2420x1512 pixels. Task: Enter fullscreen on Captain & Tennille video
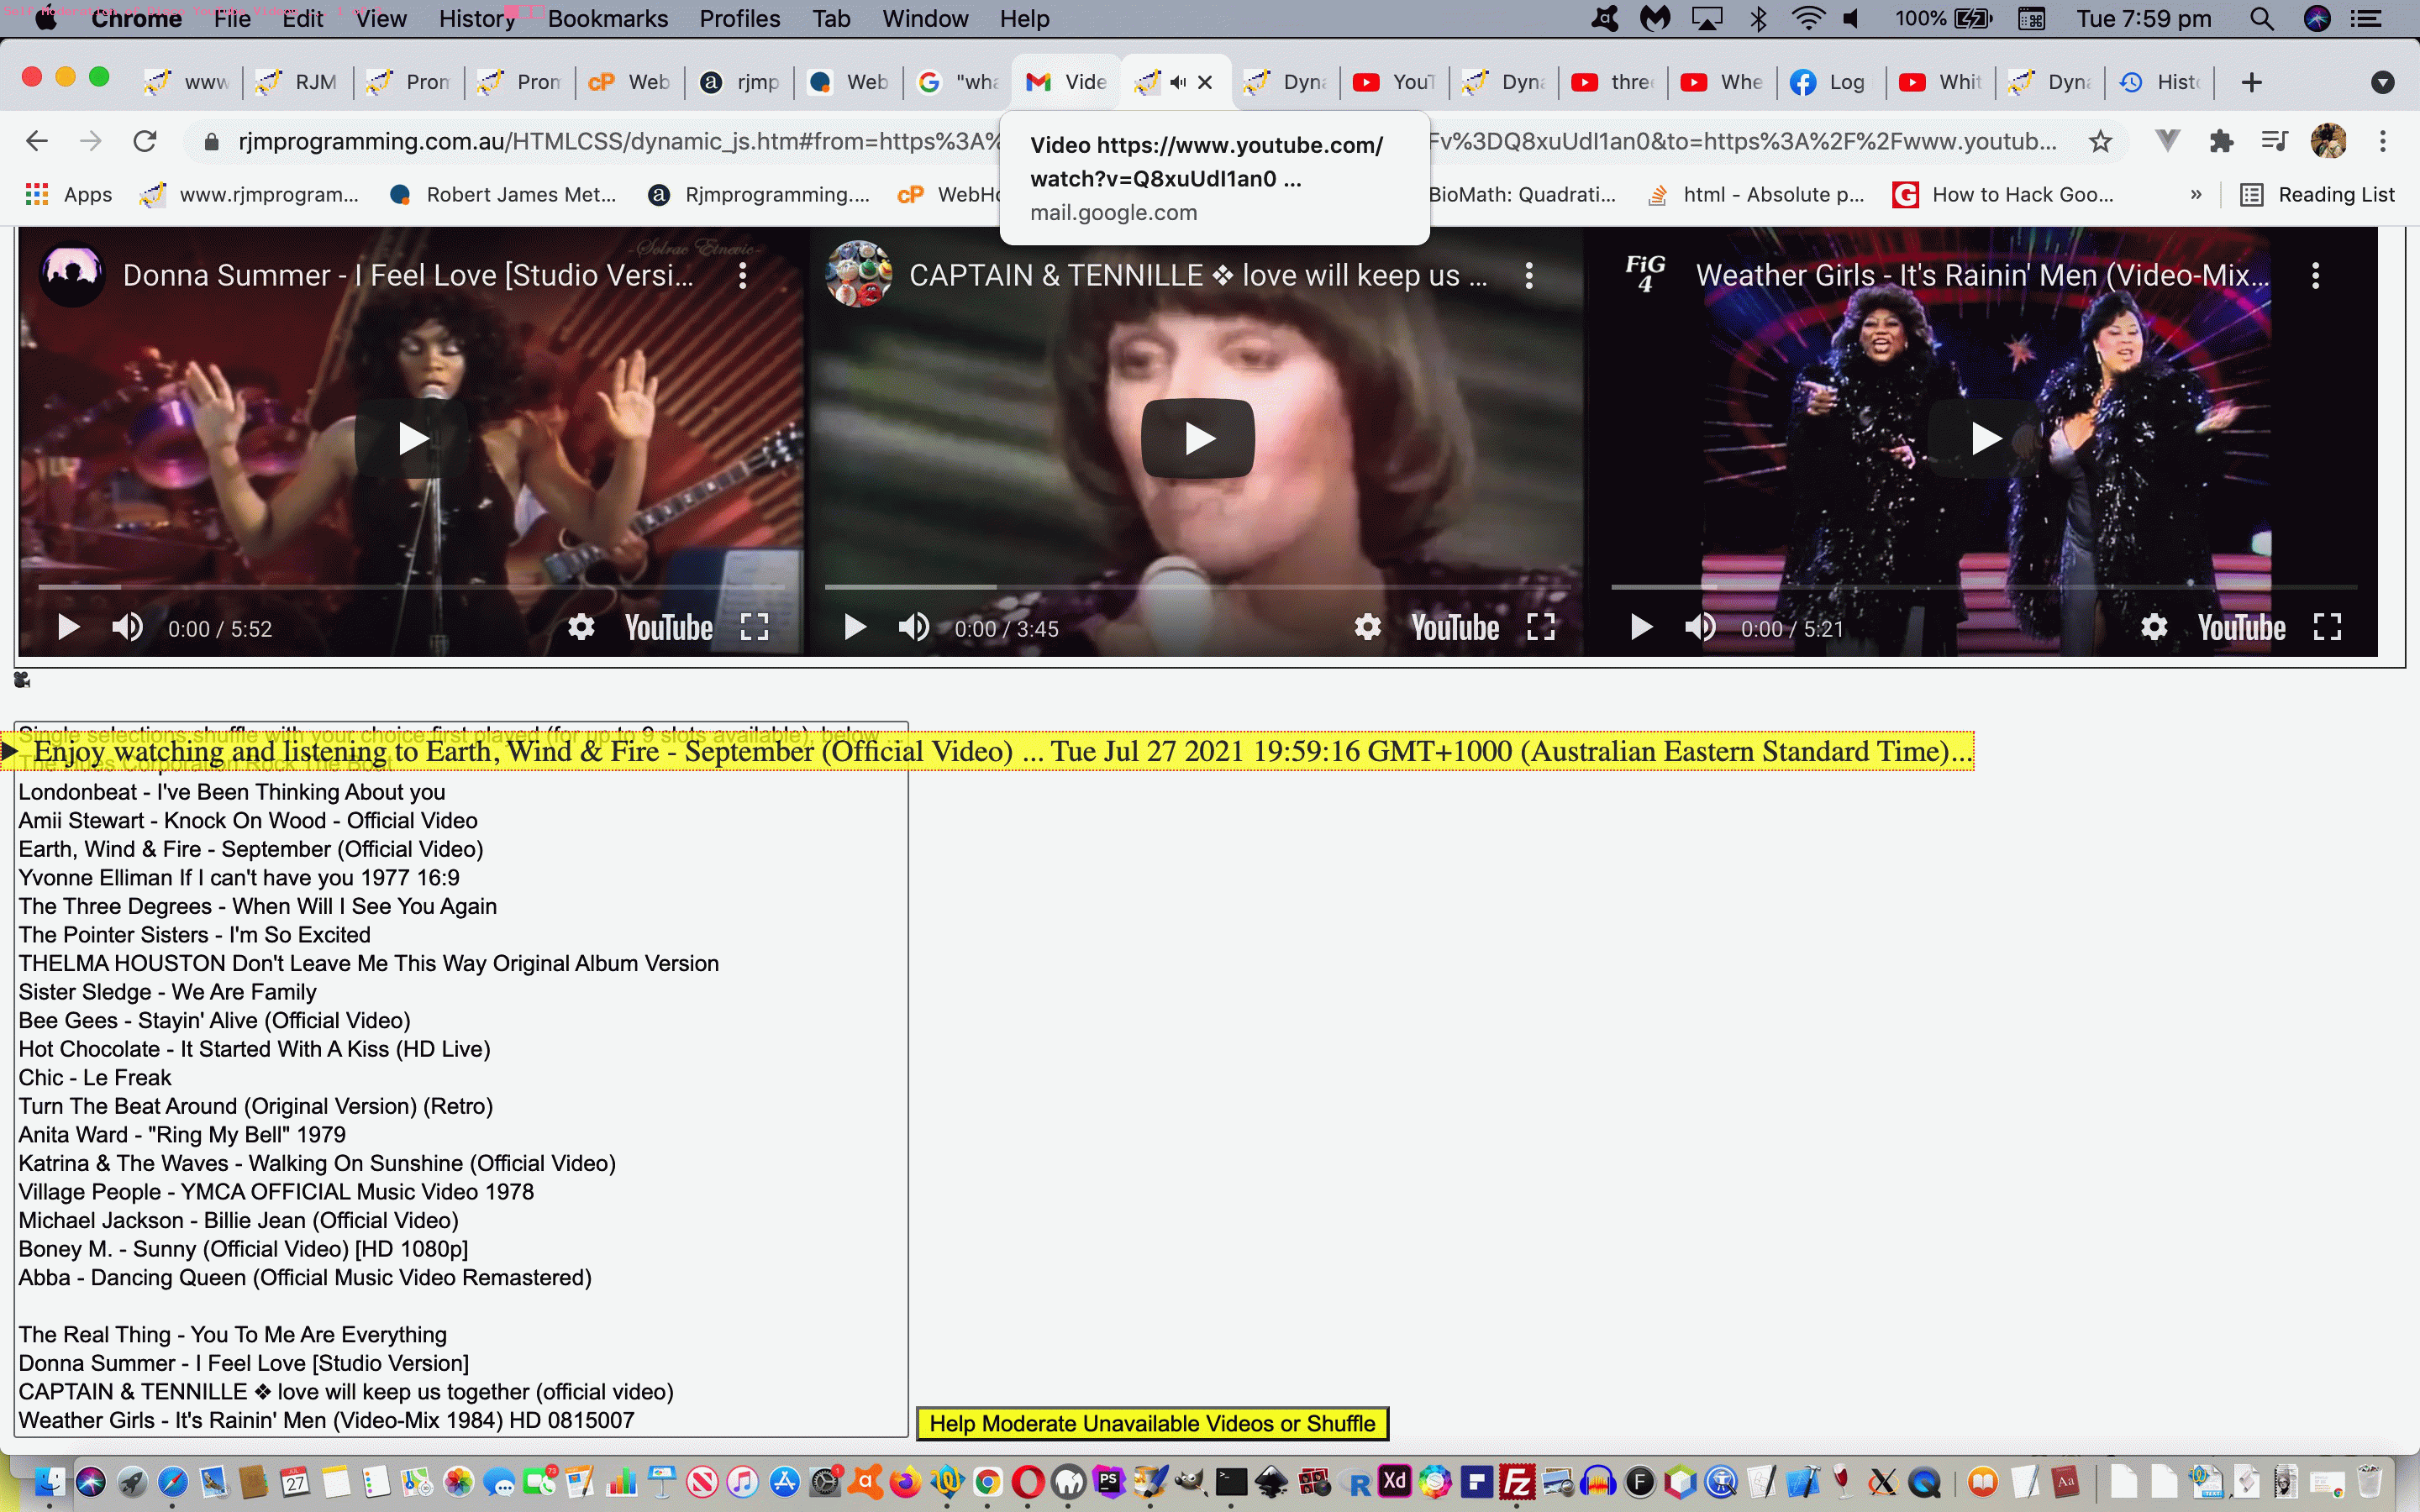coord(1540,627)
